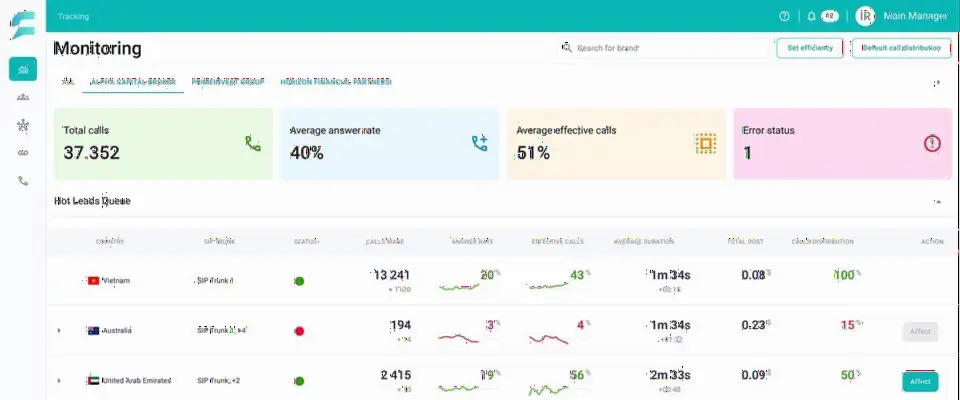Open the voicemail sidebar icon
Viewport: 960px width, 400px height.
[x=23, y=153]
